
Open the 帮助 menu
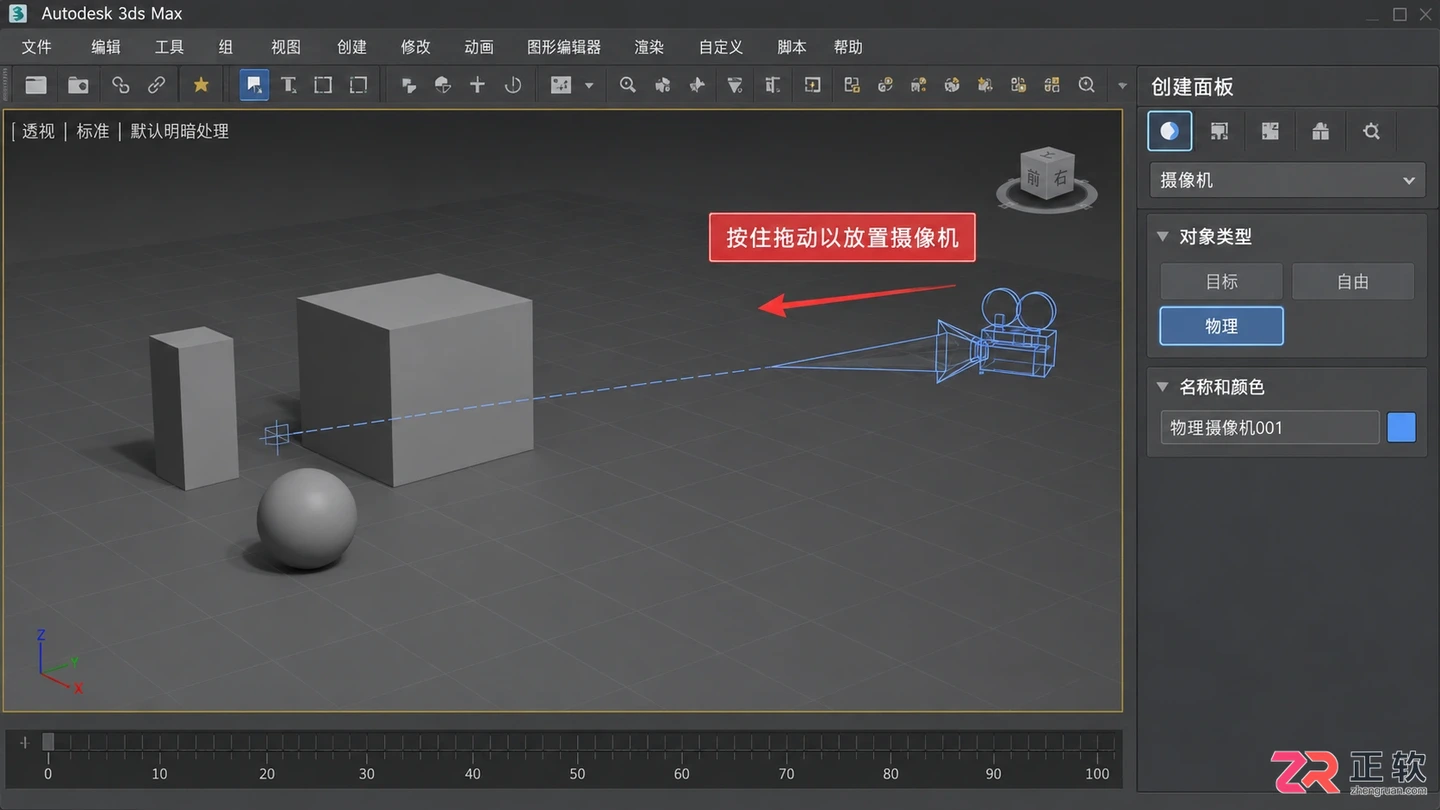(848, 47)
